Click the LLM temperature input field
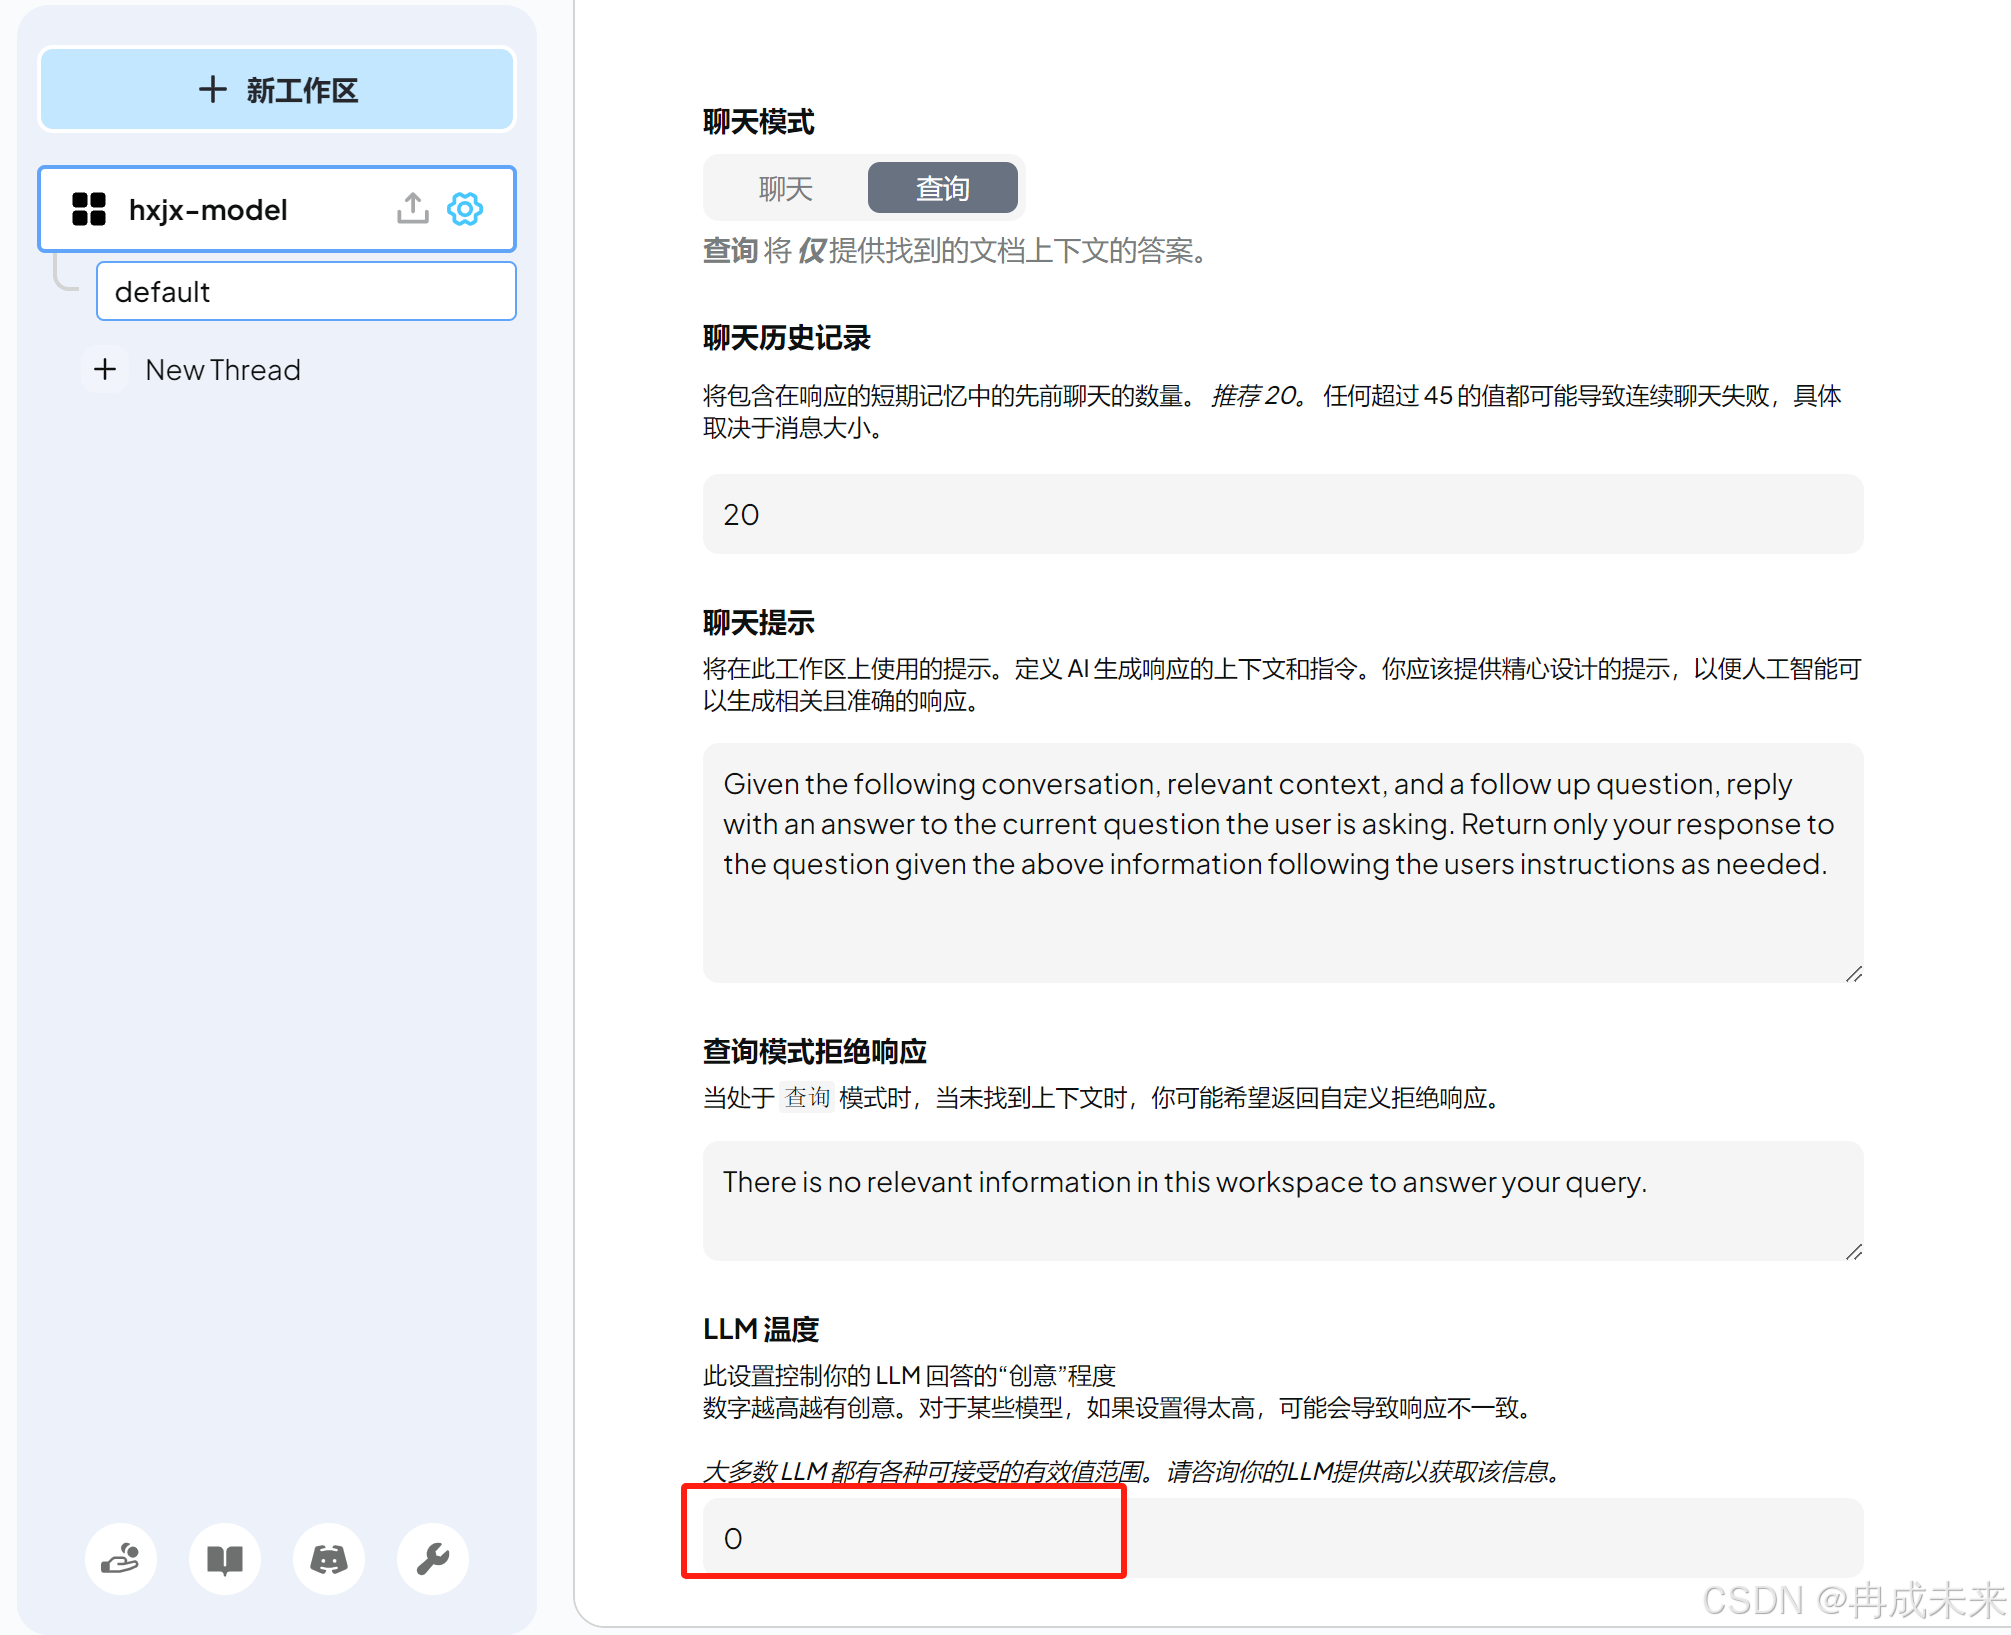Viewport: 2011px width, 1635px height. coord(1282,1538)
